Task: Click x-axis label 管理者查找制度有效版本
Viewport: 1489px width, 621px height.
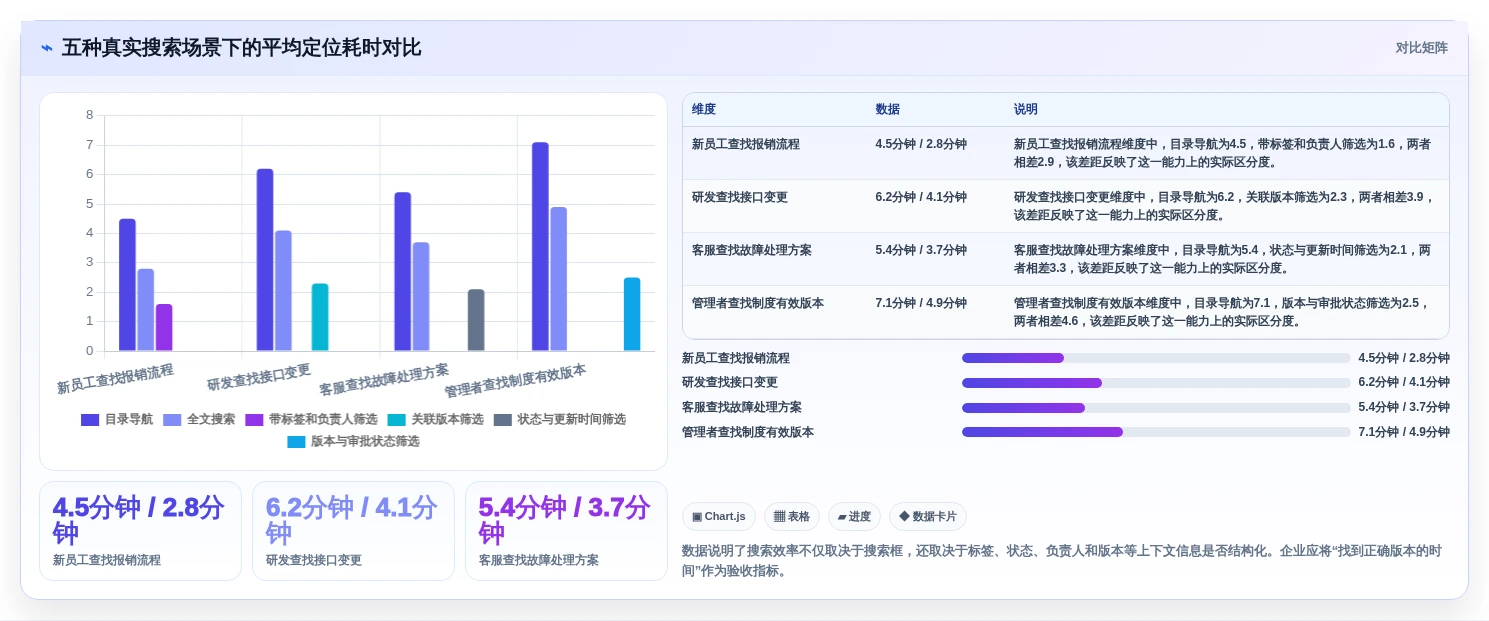Action: [515, 381]
